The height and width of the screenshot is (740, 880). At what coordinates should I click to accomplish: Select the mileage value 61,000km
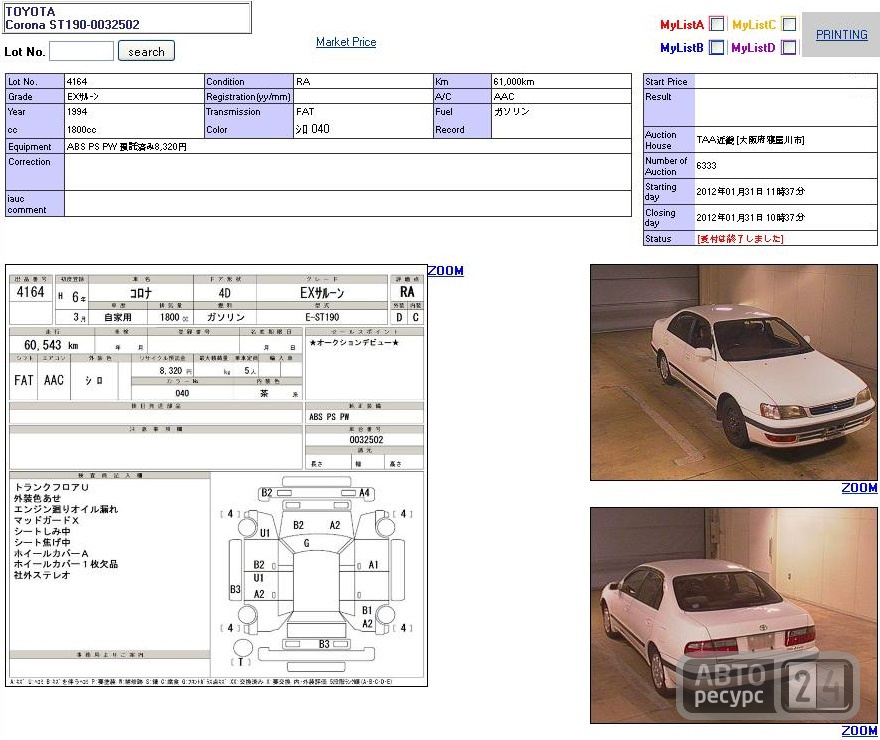coord(514,82)
